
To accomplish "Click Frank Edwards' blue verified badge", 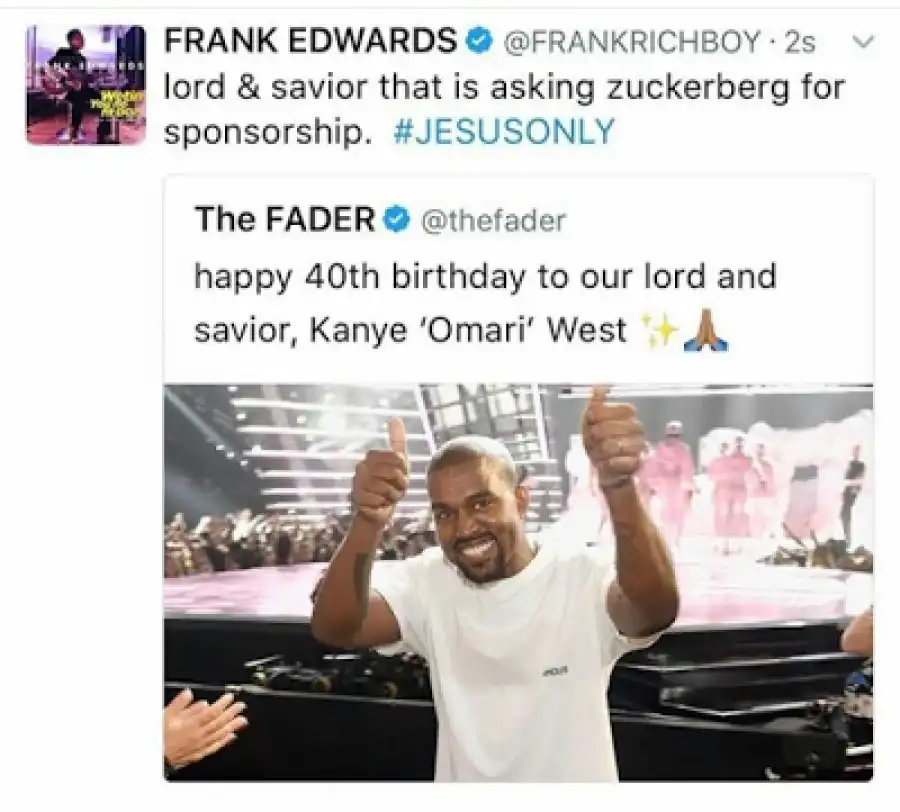I will (480, 42).
